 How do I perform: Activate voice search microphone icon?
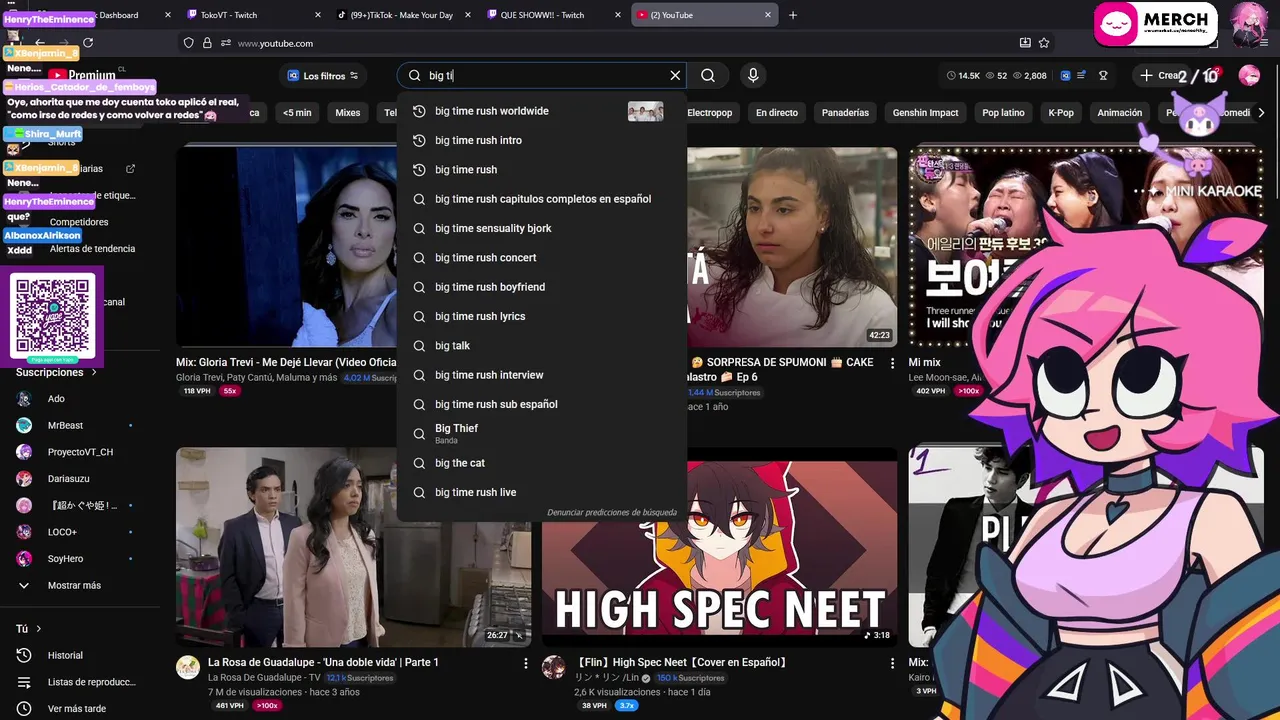tap(753, 75)
